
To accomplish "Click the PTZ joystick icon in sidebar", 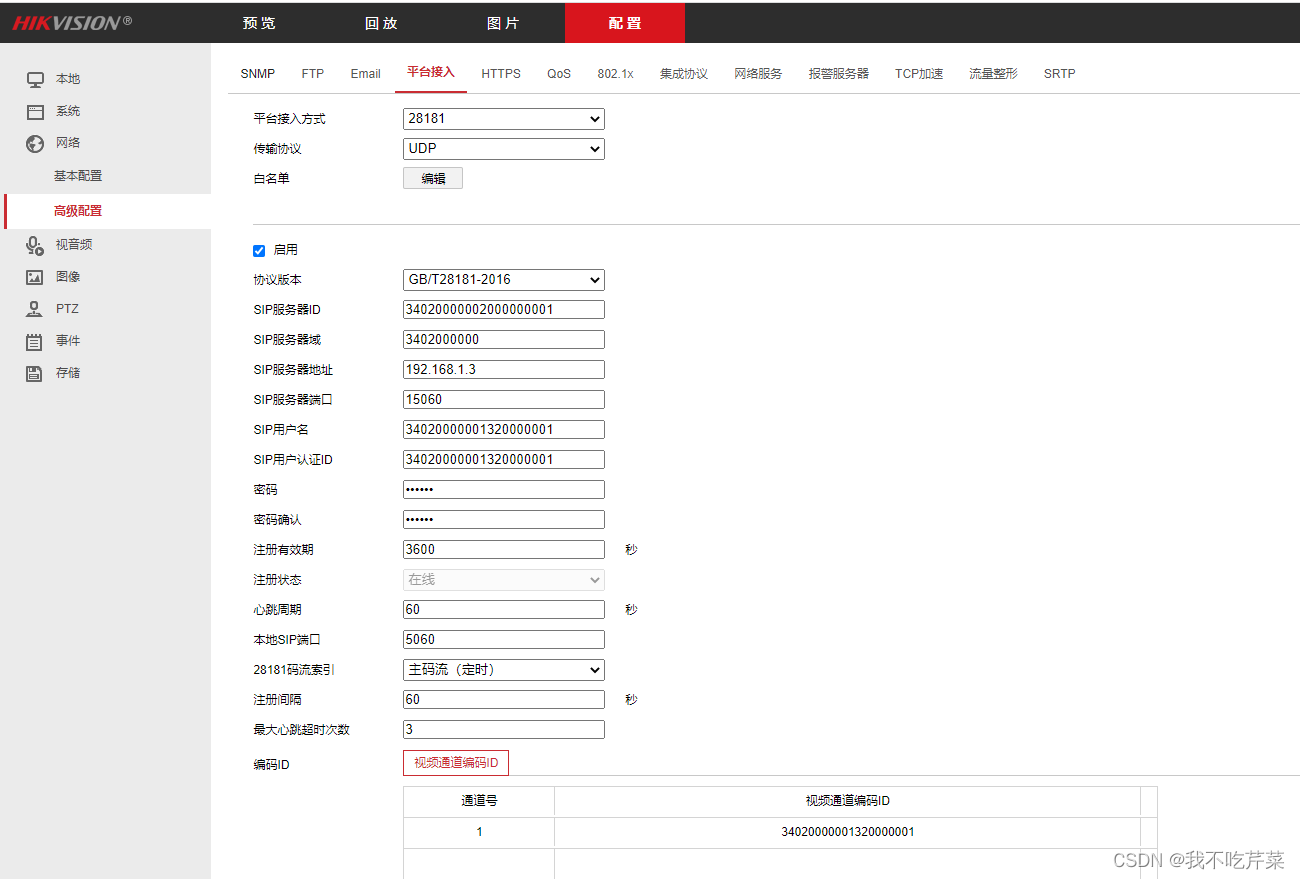I will tap(35, 309).
